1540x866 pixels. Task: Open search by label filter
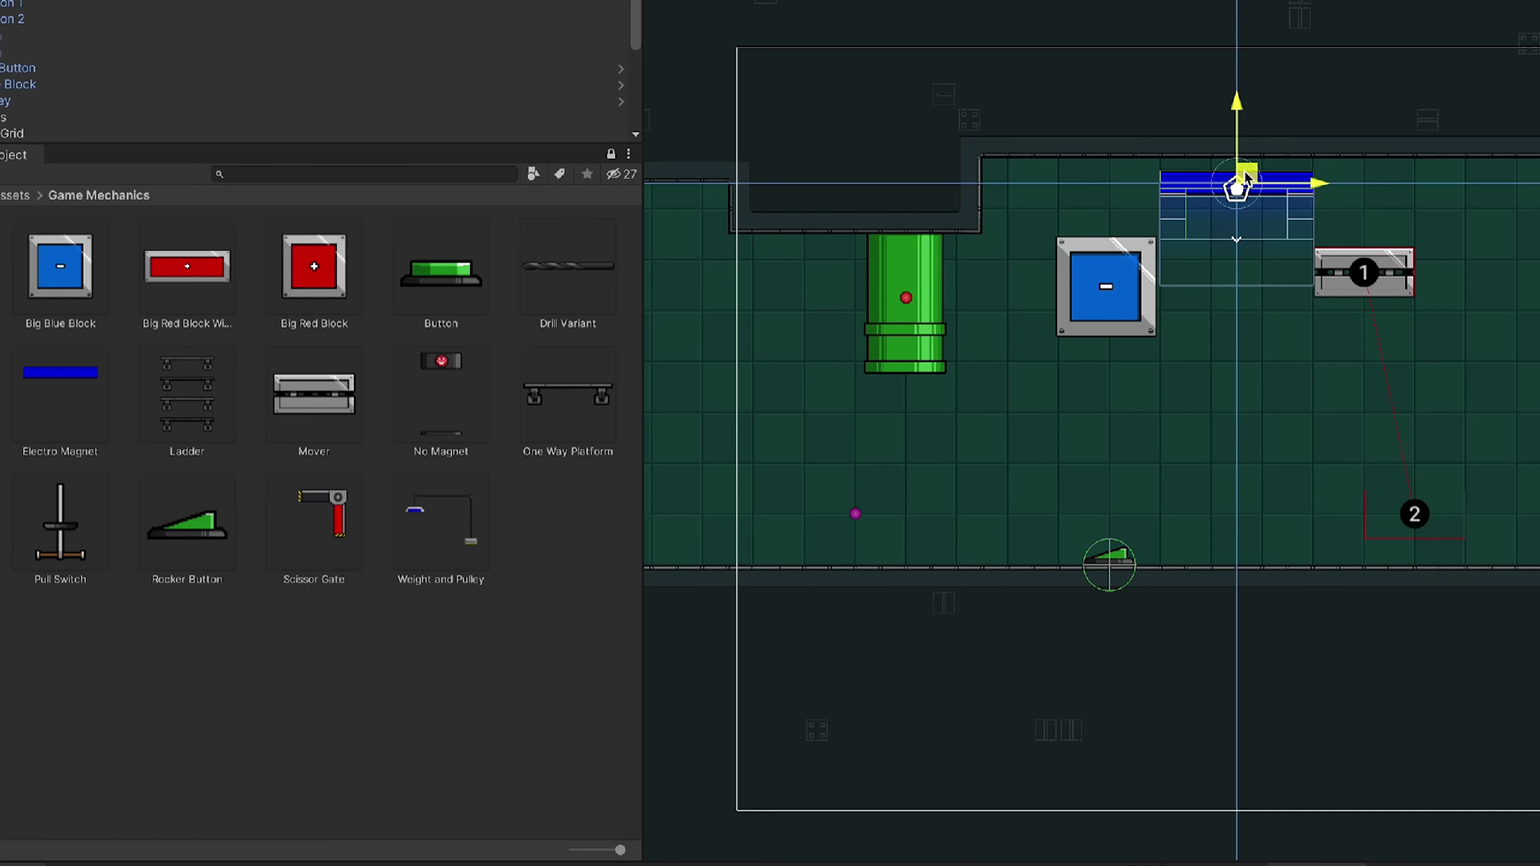(x=559, y=174)
